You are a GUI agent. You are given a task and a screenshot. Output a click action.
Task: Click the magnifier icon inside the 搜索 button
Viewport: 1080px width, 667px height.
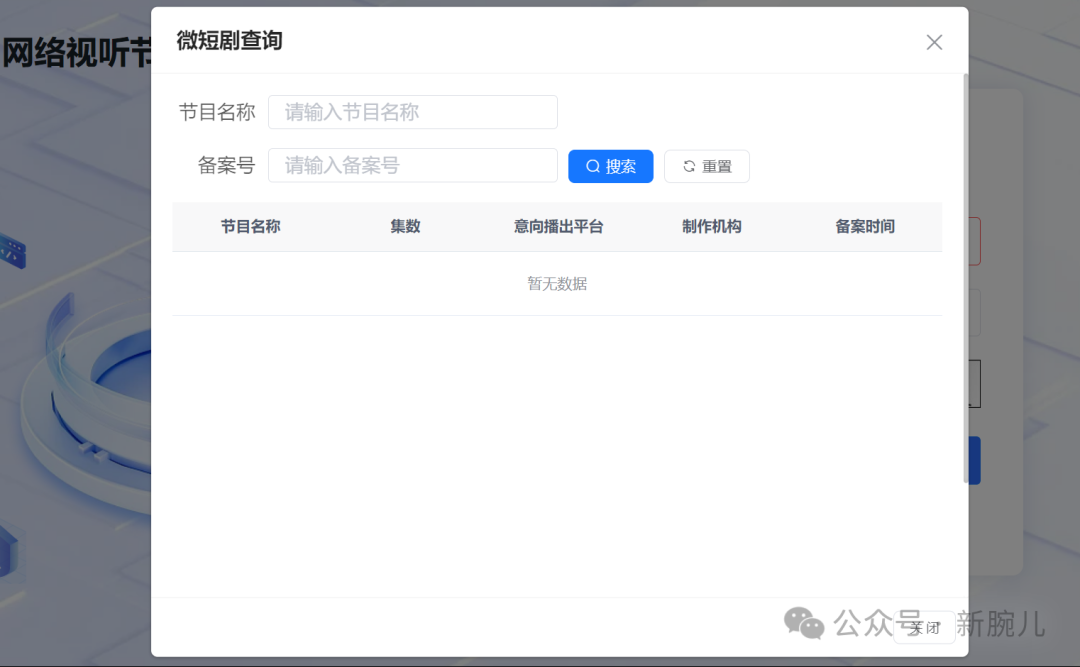(594, 166)
